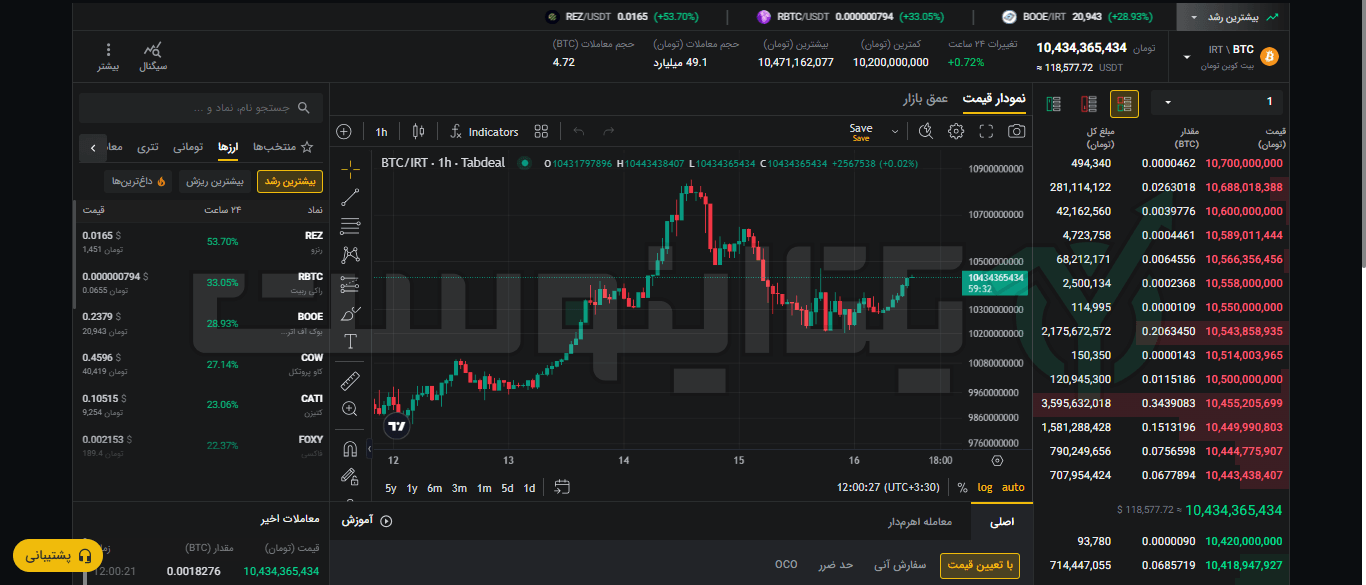Enter fullscreen chart mode
The height and width of the screenshot is (585, 1366).
coord(986,130)
